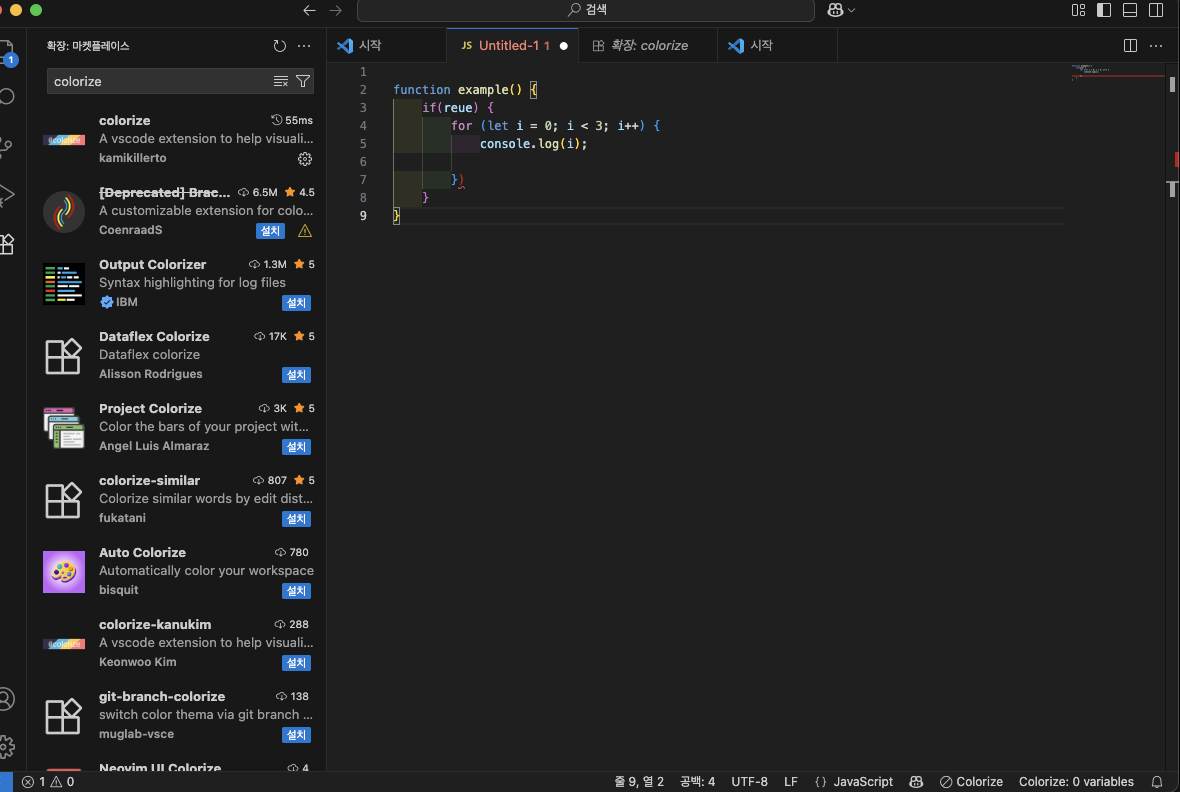Select the Output Colorizer extension thumbnail
Viewport: 1180px width, 792px height.
tap(64, 284)
